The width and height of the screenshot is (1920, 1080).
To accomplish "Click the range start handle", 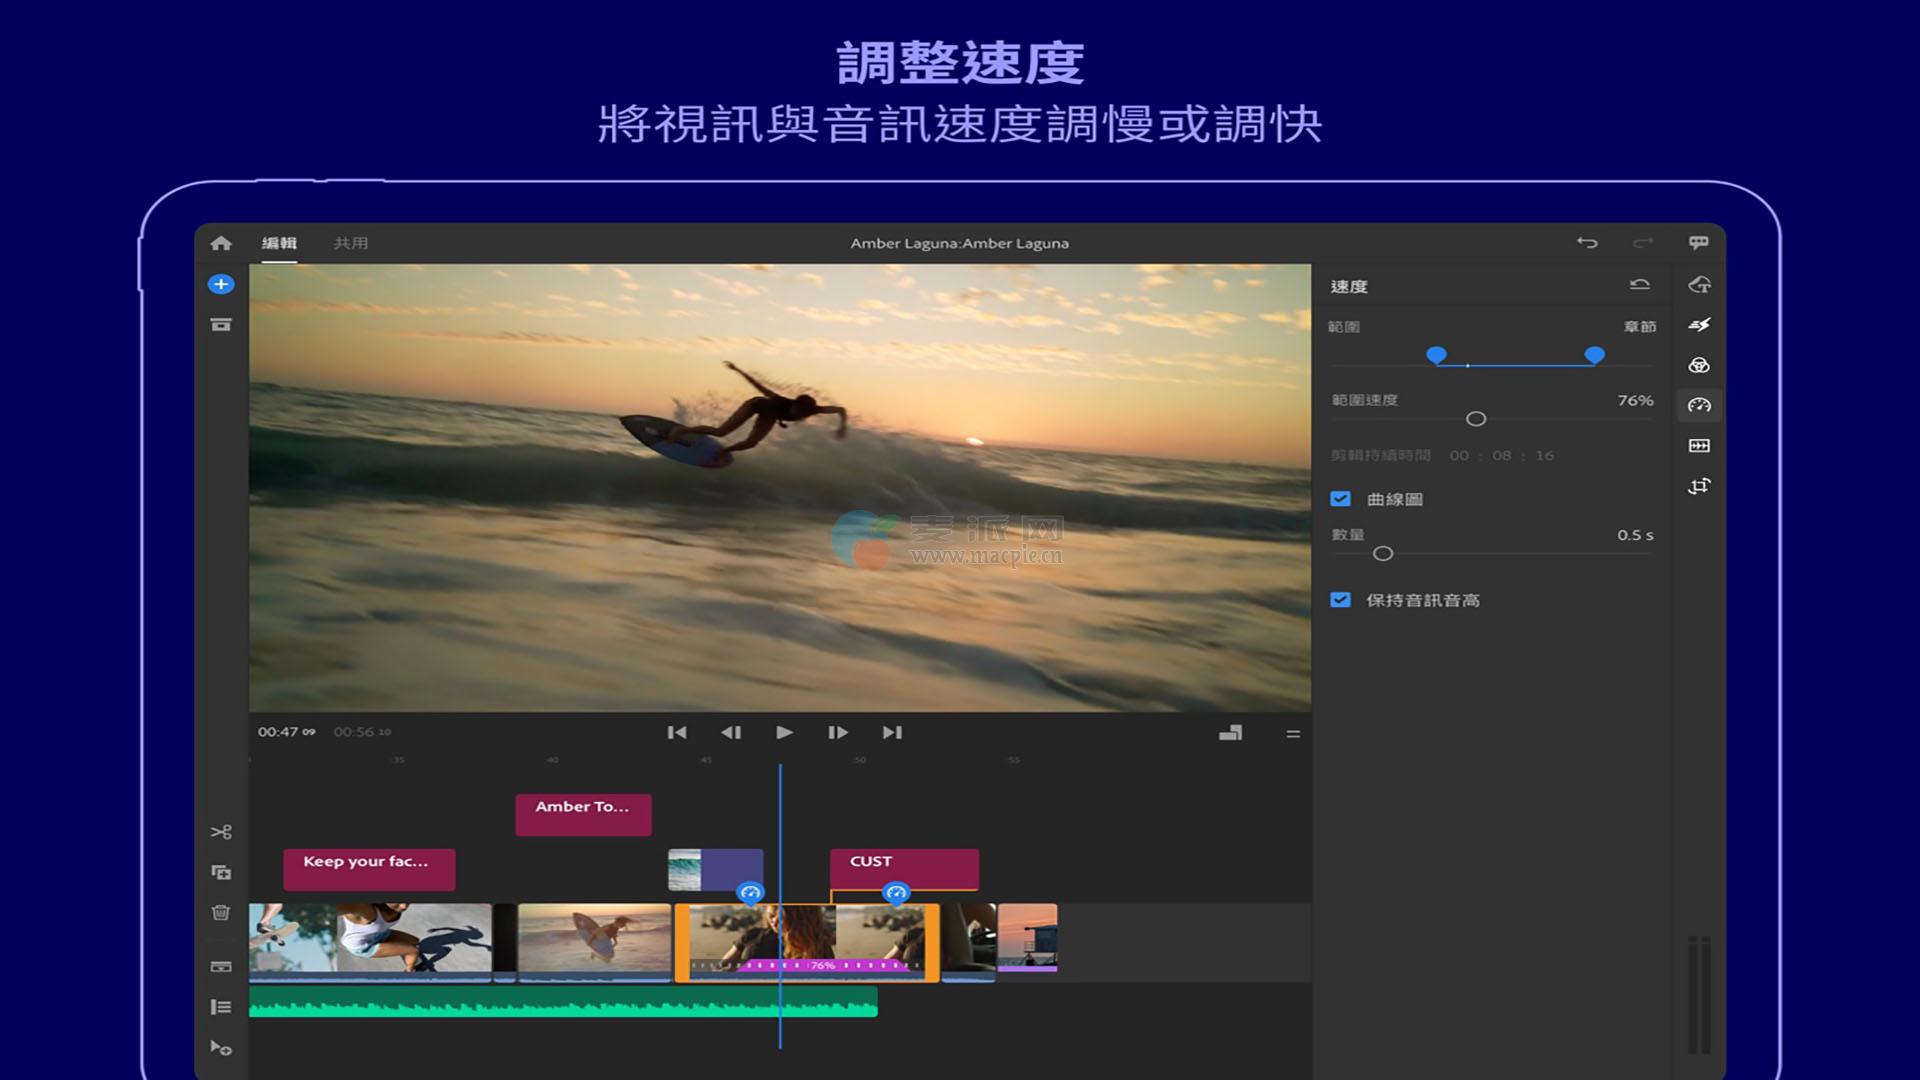I will point(1437,355).
